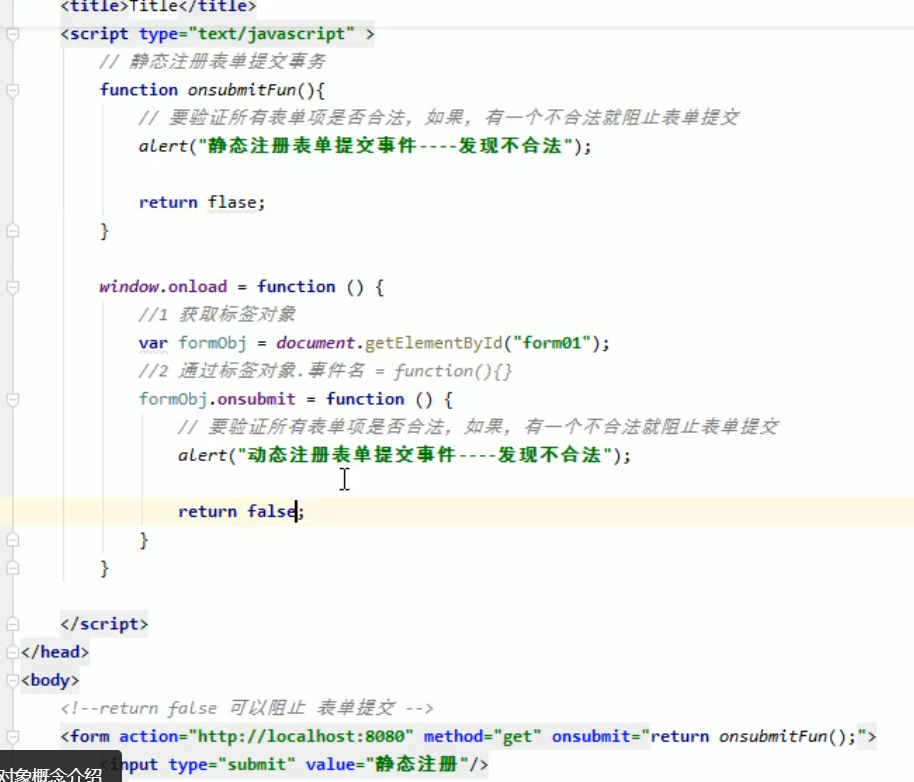Click the method="get" attribute
The width and height of the screenshot is (914, 782).
coord(483,736)
